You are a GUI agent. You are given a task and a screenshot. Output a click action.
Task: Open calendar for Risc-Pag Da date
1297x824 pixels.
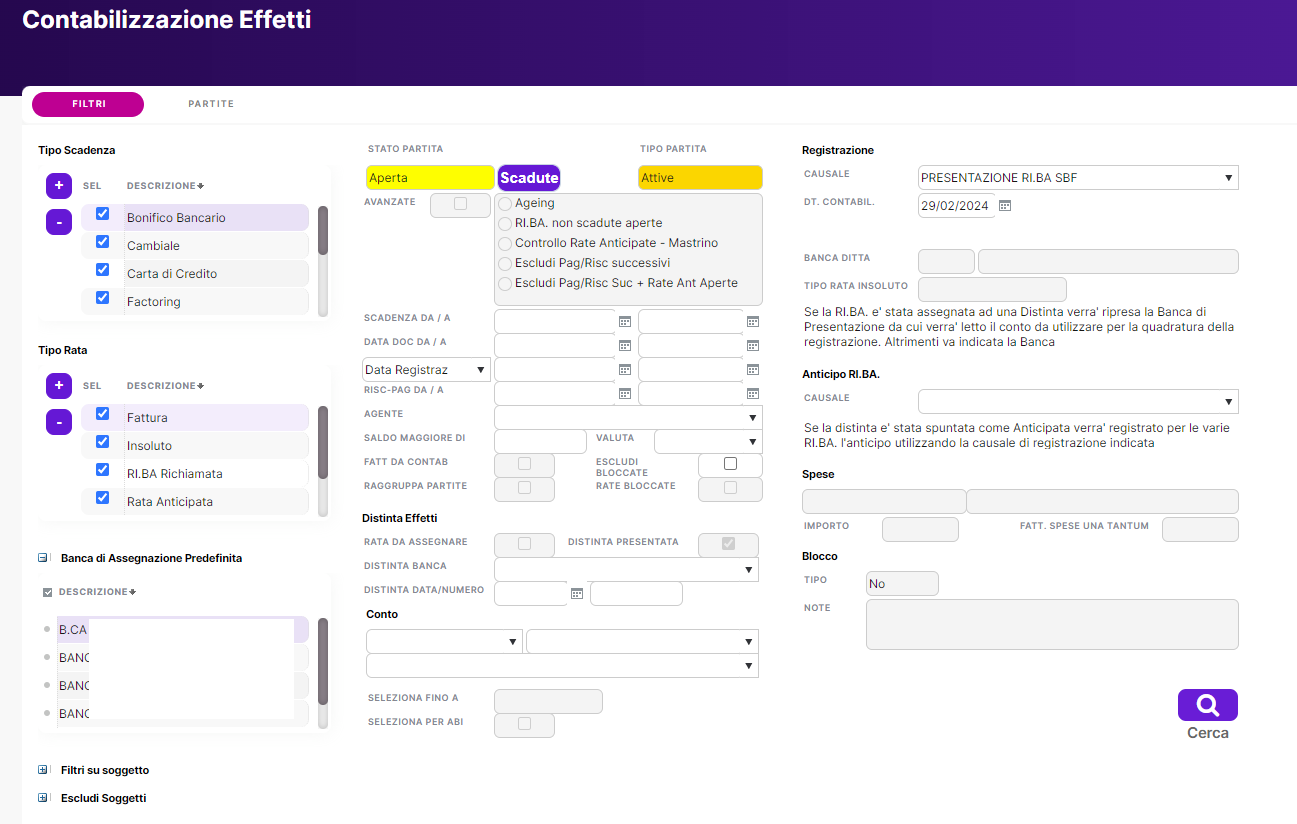[625, 394]
